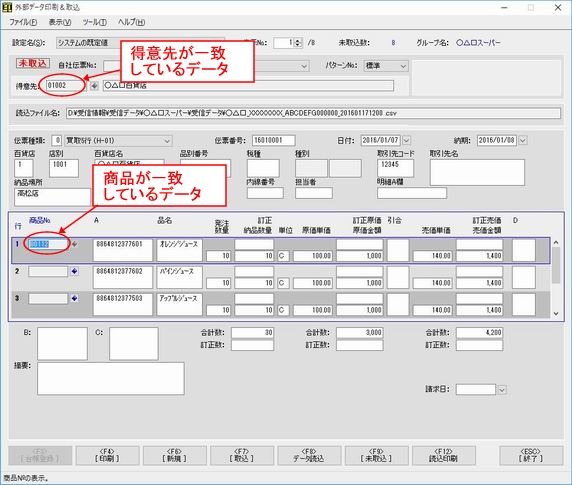This screenshot has height=485, width=572.
Task: Click the detail list scroll up arrow
Action: coord(556,242)
